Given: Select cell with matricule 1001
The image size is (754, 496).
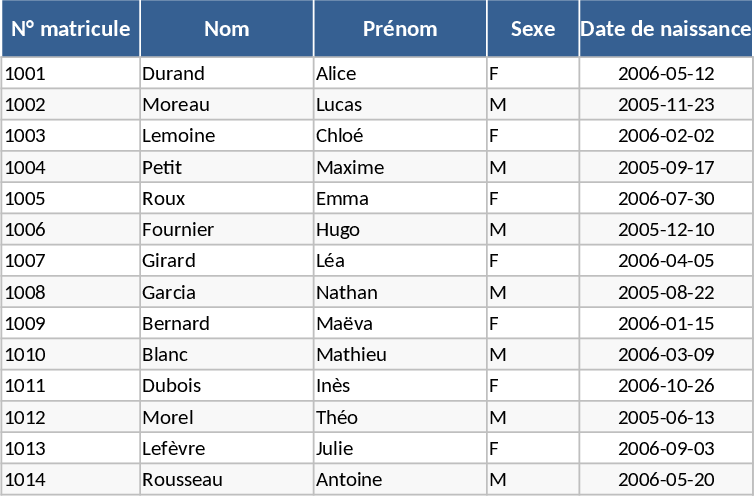Looking at the screenshot, I should pos(70,73).
